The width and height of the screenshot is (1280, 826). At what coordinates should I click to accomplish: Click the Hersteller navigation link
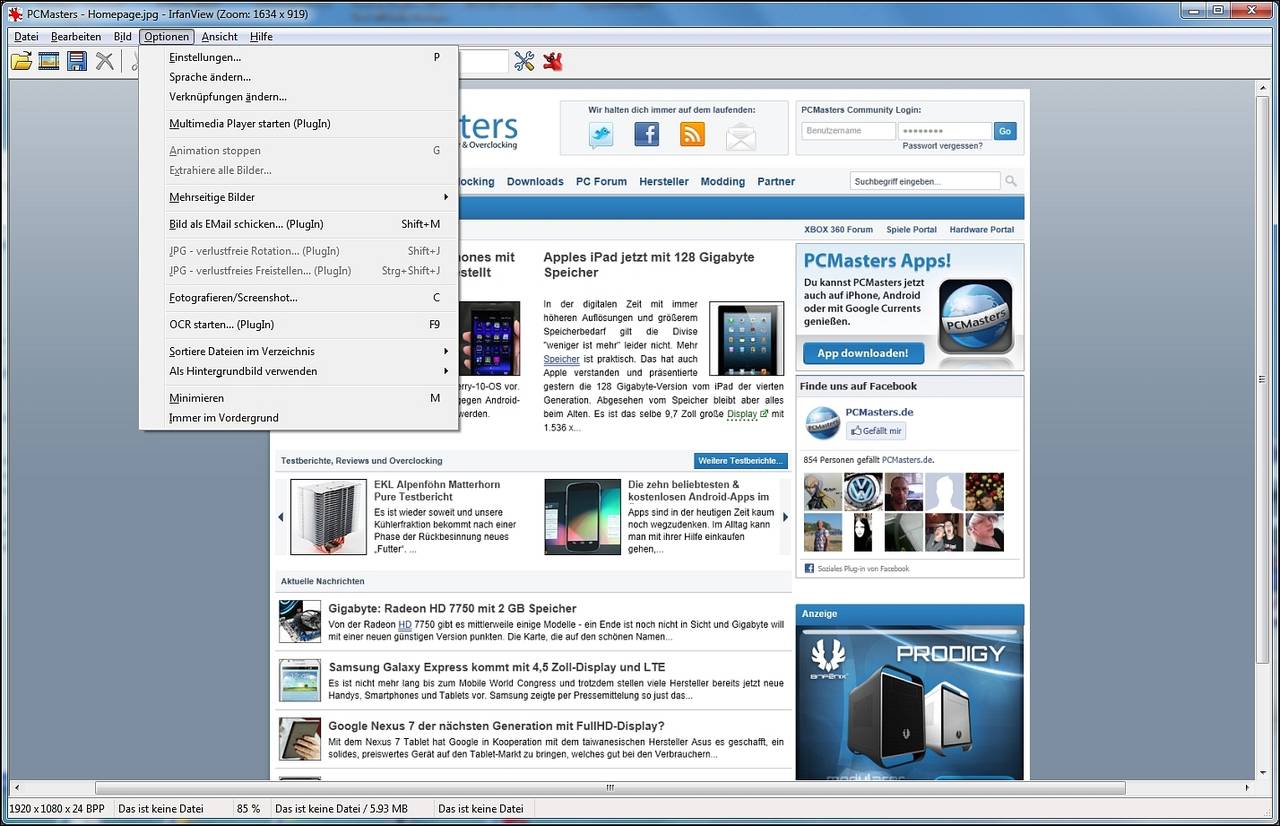(664, 182)
